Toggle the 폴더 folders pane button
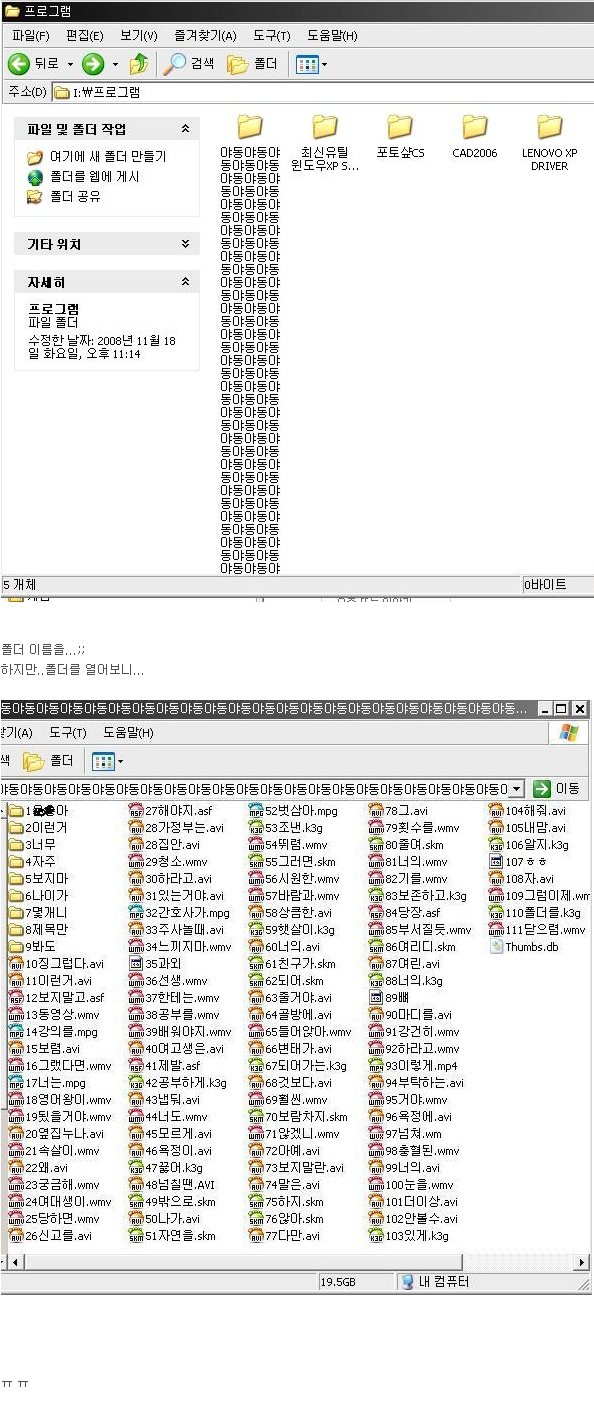Image resolution: width=594 pixels, height=1424 pixels. click(252, 64)
